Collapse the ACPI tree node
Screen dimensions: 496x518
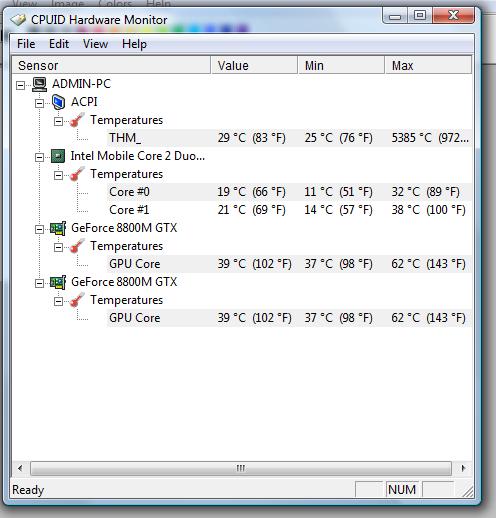coord(39,103)
